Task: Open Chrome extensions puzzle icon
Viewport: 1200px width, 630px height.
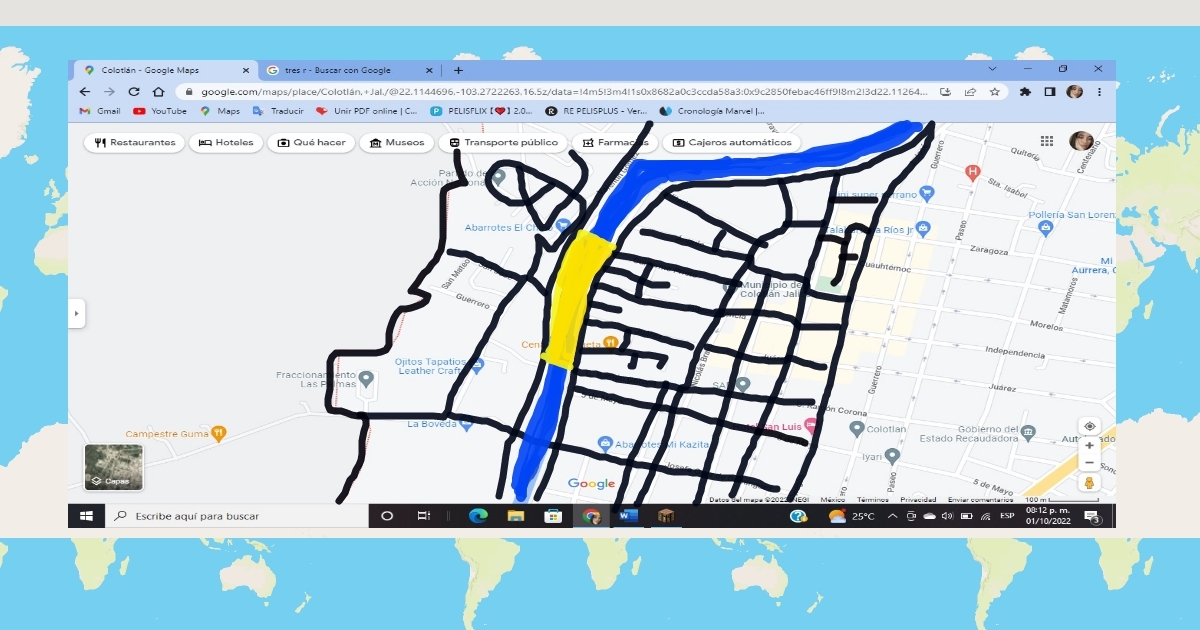Action: pyautogui.click(x=1025, y=91)
